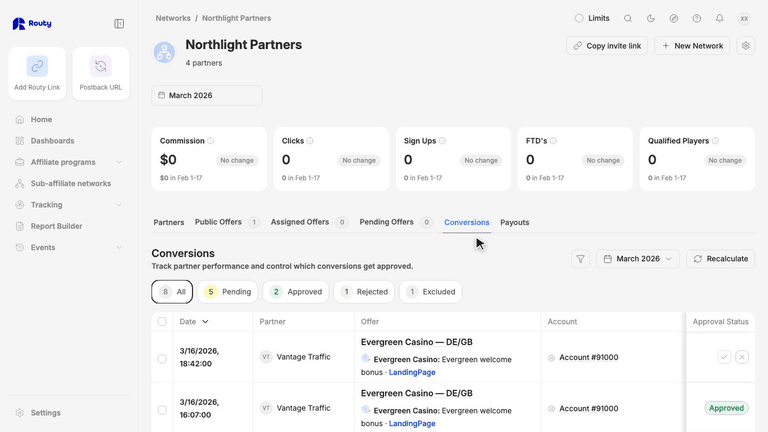This screenshot has height=432, width=768.
Task: Collapse the sidebar panel icon
Action: [x=119, y=24]
